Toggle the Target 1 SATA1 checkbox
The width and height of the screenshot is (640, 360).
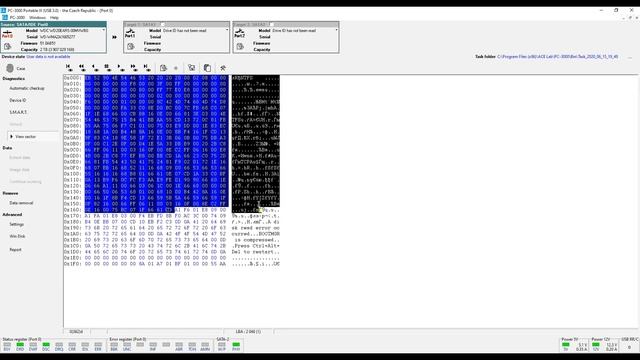[x=163, y=24]
